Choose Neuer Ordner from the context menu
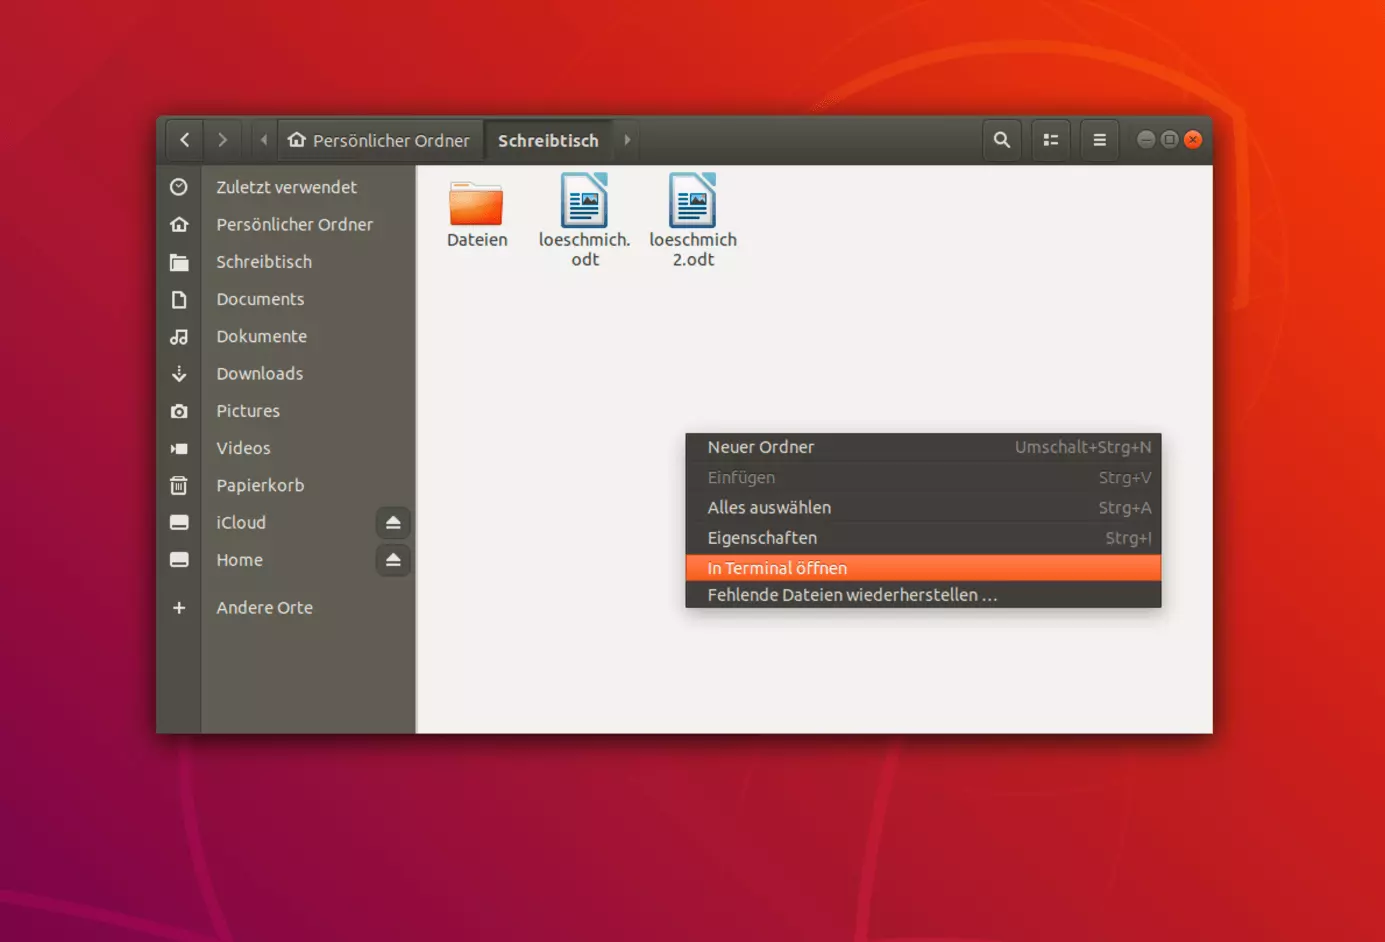This screenshot has width=1385, height=942. [x=923, y=447]
